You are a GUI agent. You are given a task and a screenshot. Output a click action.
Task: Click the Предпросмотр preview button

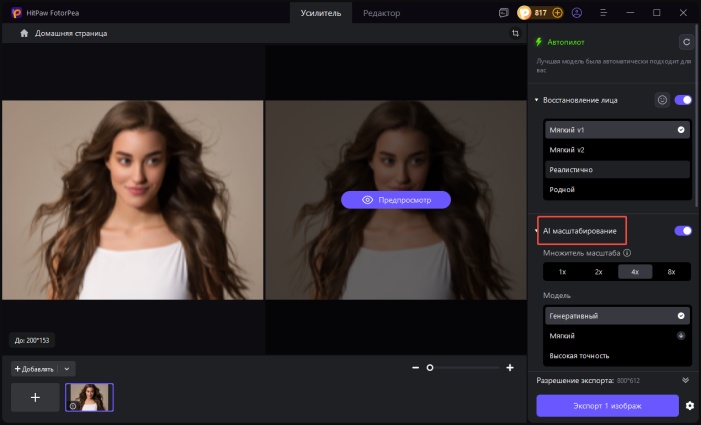pyautogui.click(x=396, y=200)
